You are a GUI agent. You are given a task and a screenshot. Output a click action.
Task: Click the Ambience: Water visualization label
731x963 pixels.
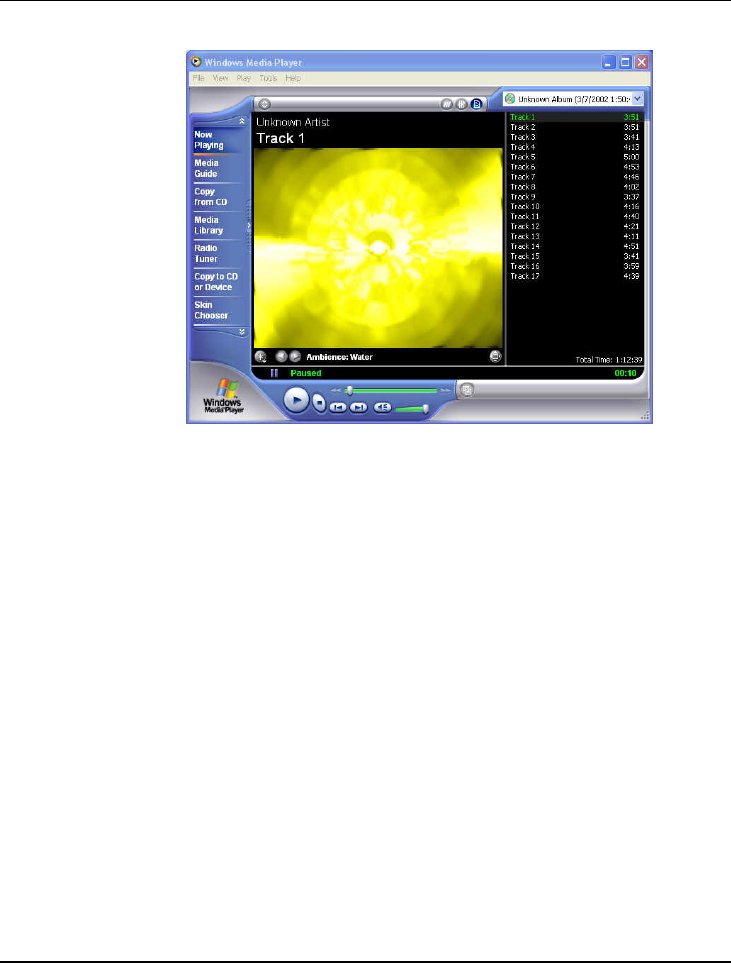click(x=339, y=357)
